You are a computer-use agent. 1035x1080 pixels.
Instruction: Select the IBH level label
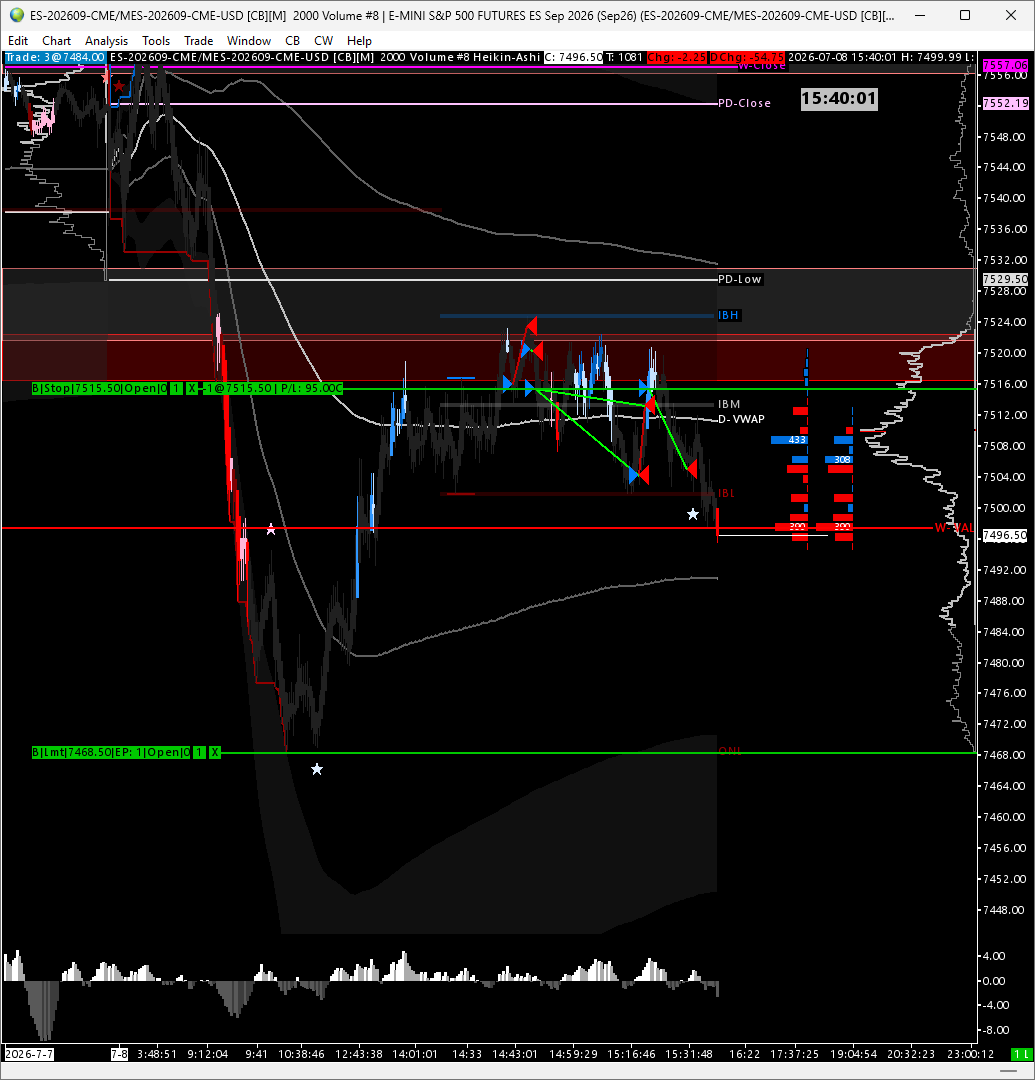point(729,315)
